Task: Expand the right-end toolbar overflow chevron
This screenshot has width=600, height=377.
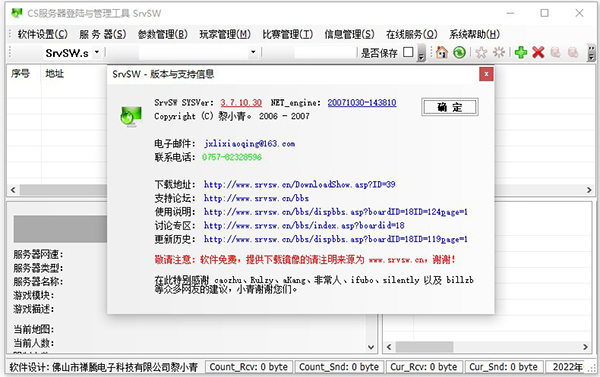Action: click(592, 53)
